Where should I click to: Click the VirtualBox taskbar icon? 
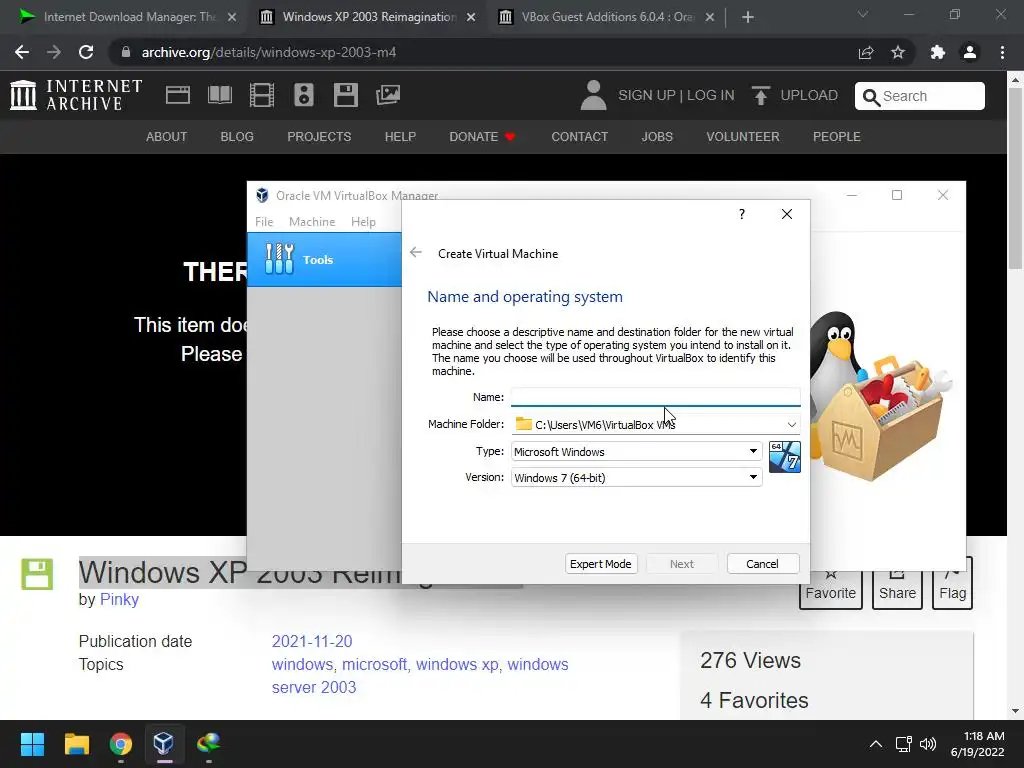tap(164, 744)
